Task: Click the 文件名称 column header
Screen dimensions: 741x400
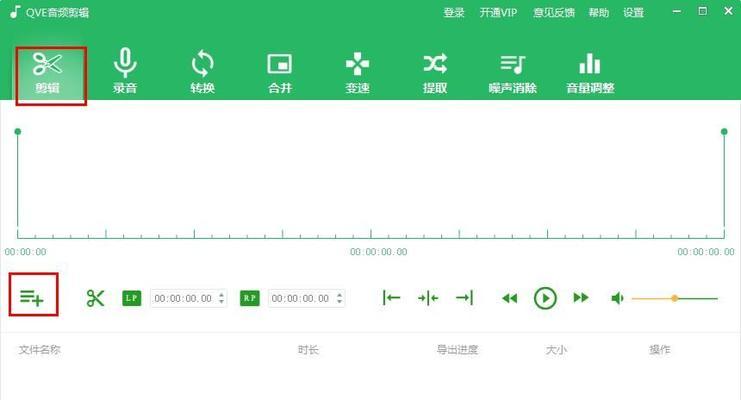Action: (40, 350)
